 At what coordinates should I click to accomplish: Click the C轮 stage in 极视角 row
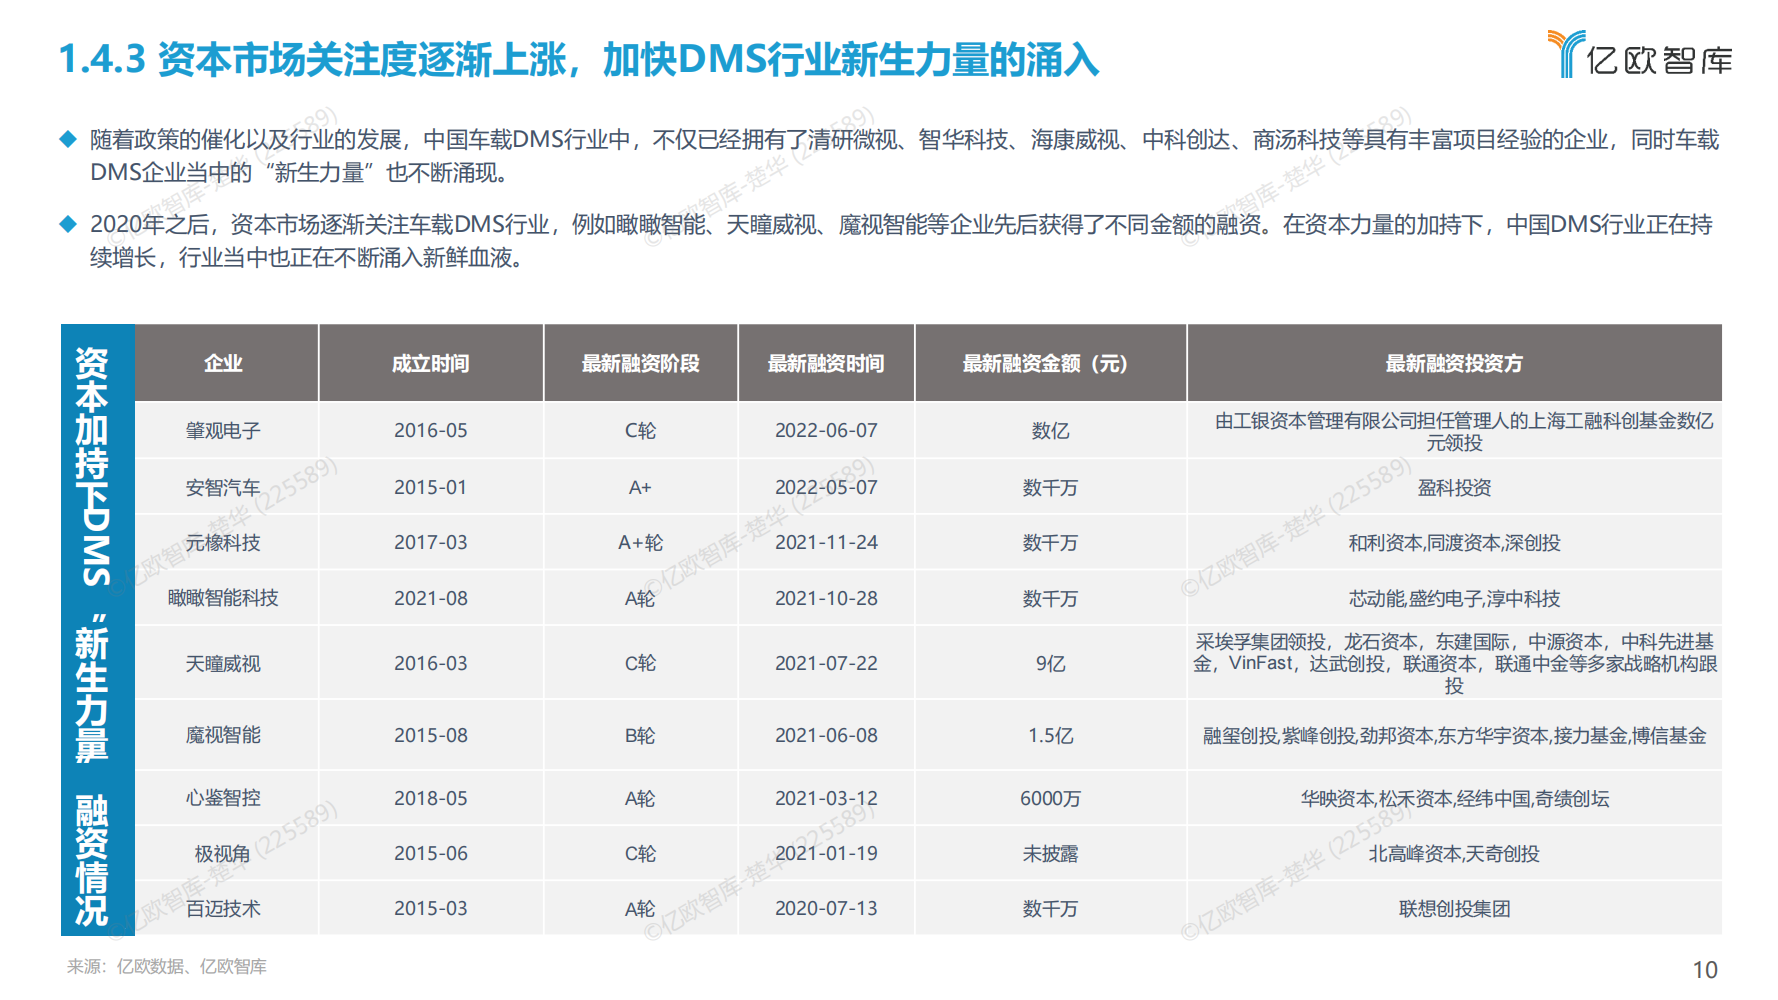point(640,854)
